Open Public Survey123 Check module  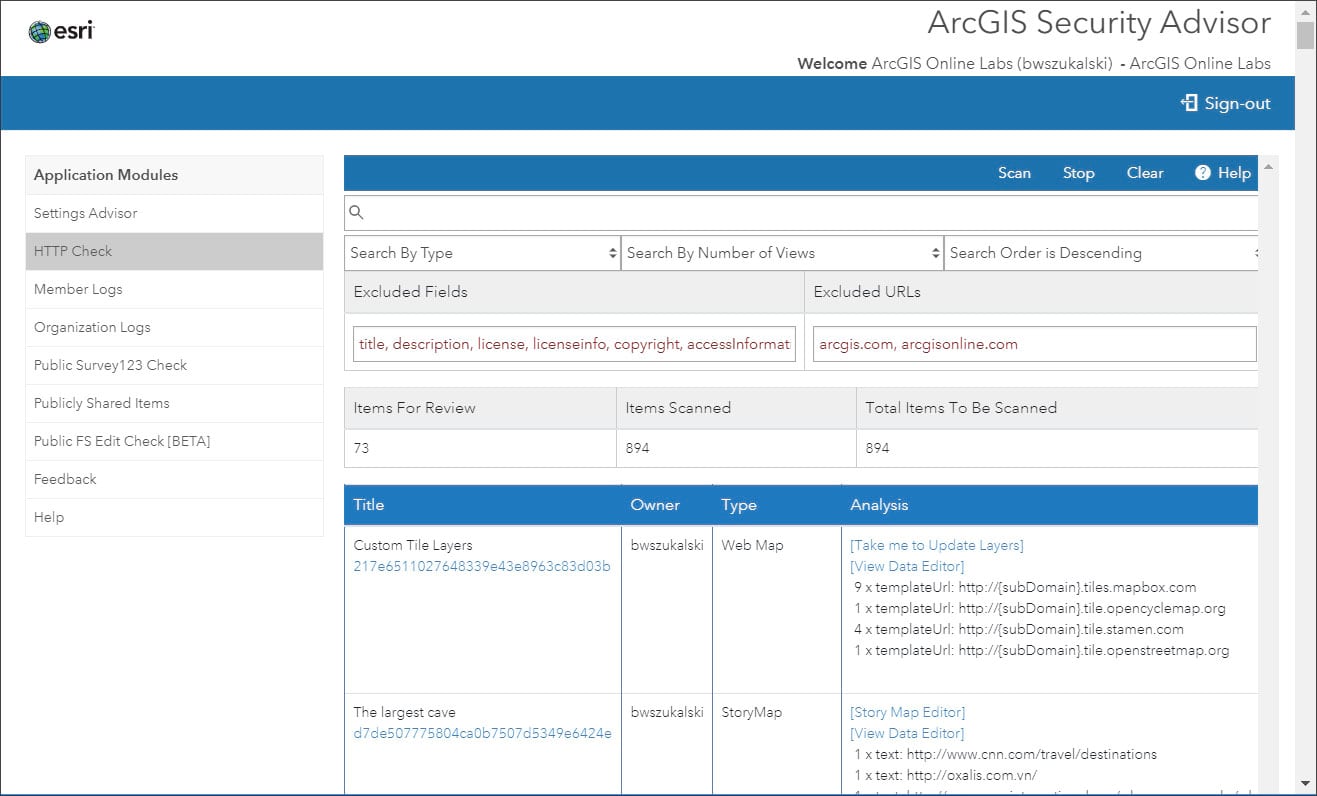click(x=110, y=365)
